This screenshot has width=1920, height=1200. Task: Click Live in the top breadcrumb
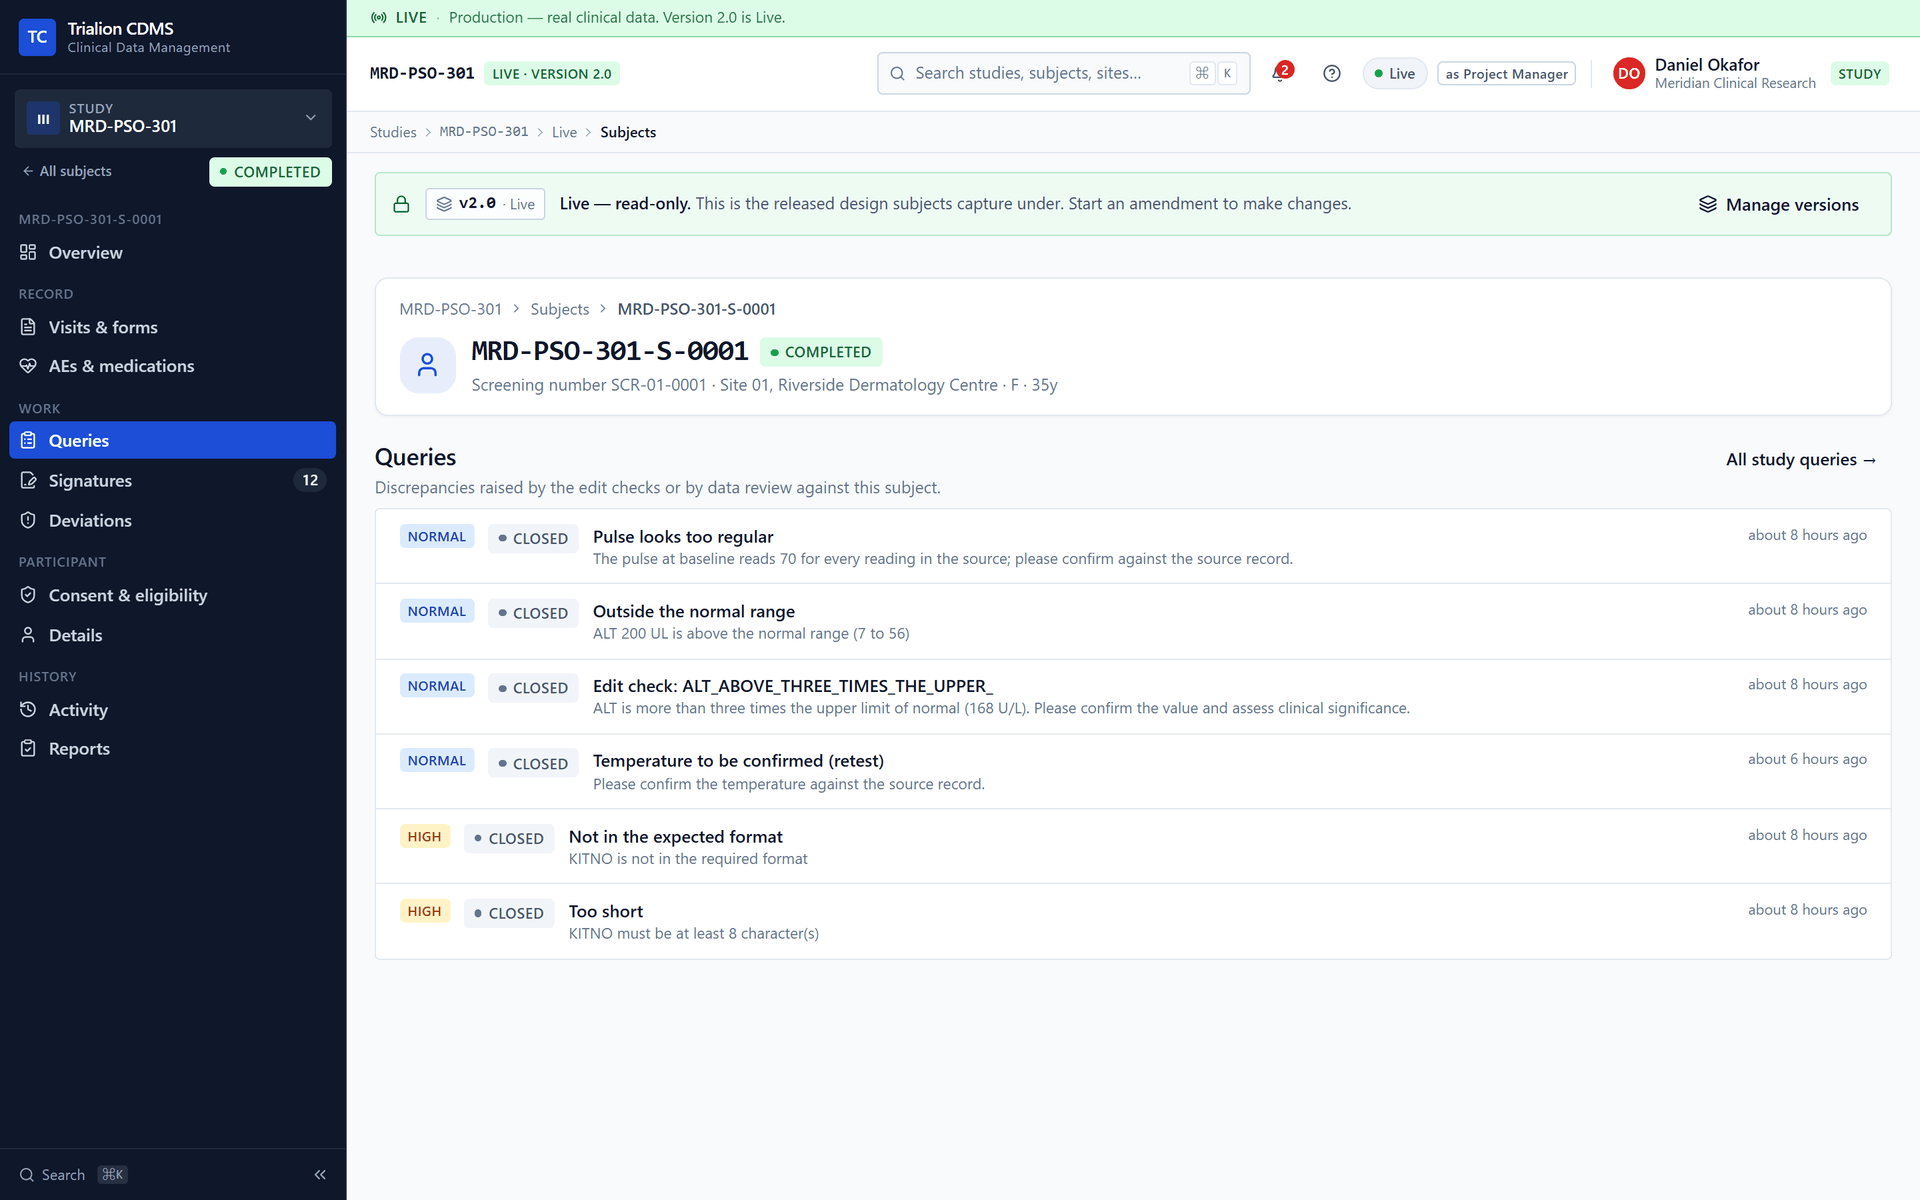564,132
